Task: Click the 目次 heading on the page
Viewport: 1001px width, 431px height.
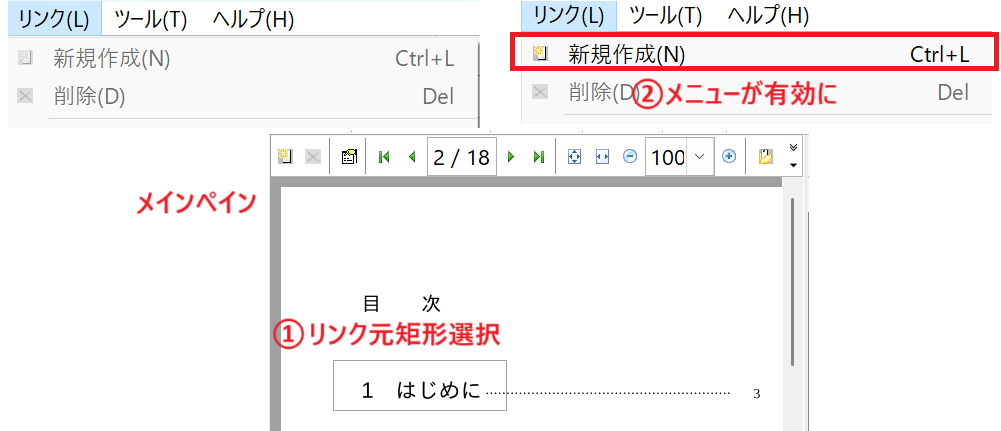Action: tap(402, 303)
